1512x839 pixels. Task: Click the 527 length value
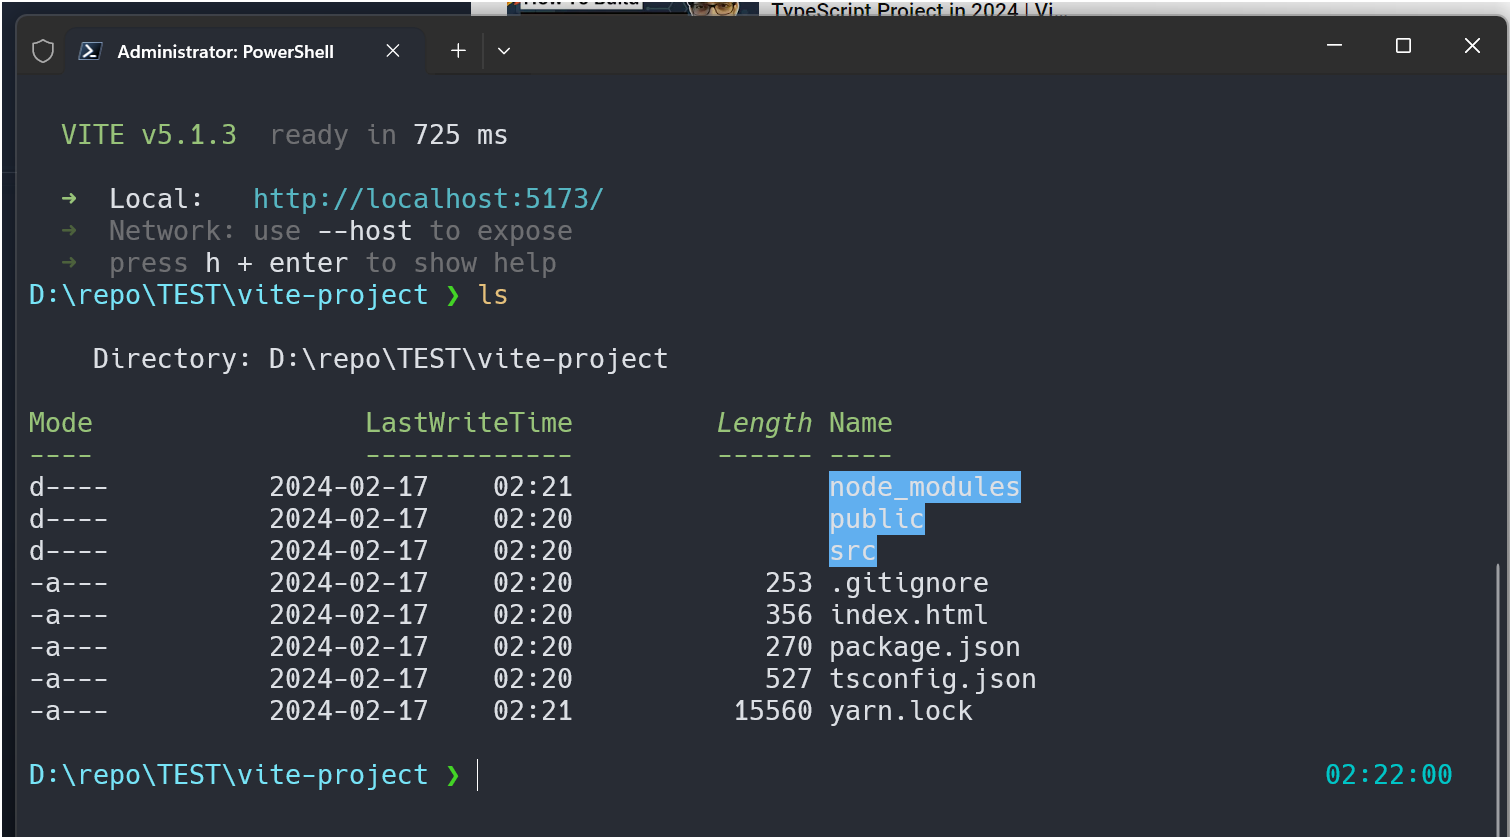pyautogui.click(x=789, y=679)
